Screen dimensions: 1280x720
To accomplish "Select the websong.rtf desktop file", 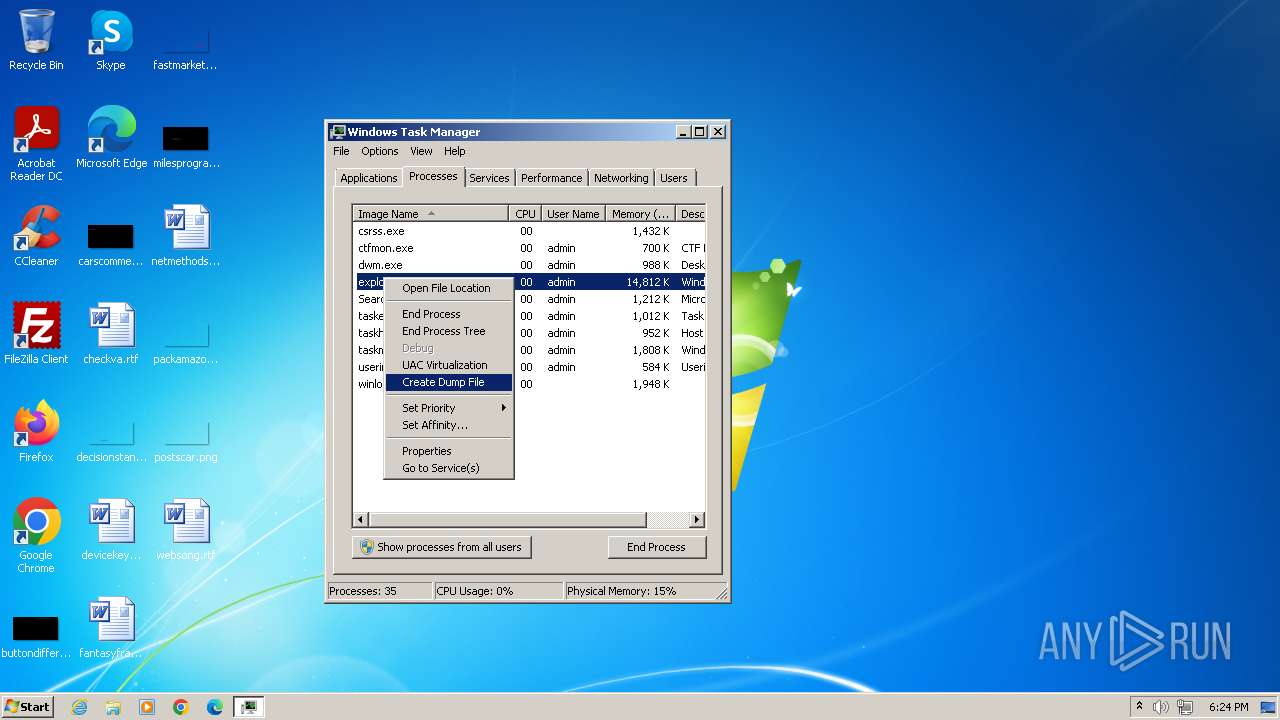I will [186, 530].
